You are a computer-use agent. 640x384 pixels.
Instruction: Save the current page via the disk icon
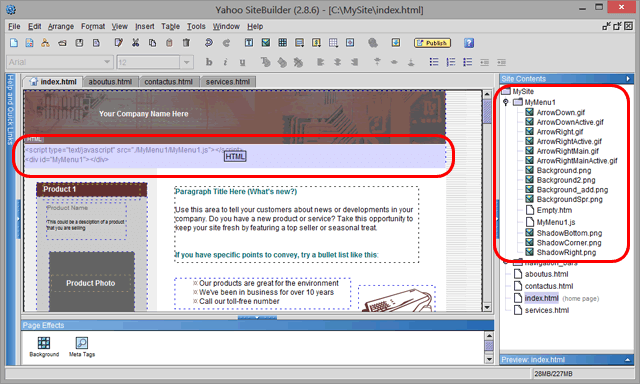[79, 43]
